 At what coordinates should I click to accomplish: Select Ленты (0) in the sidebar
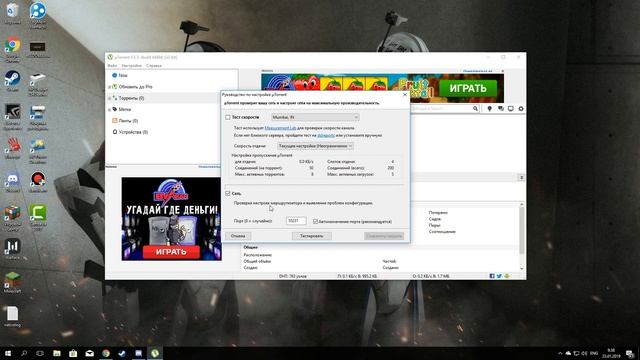tap(128, 120)
